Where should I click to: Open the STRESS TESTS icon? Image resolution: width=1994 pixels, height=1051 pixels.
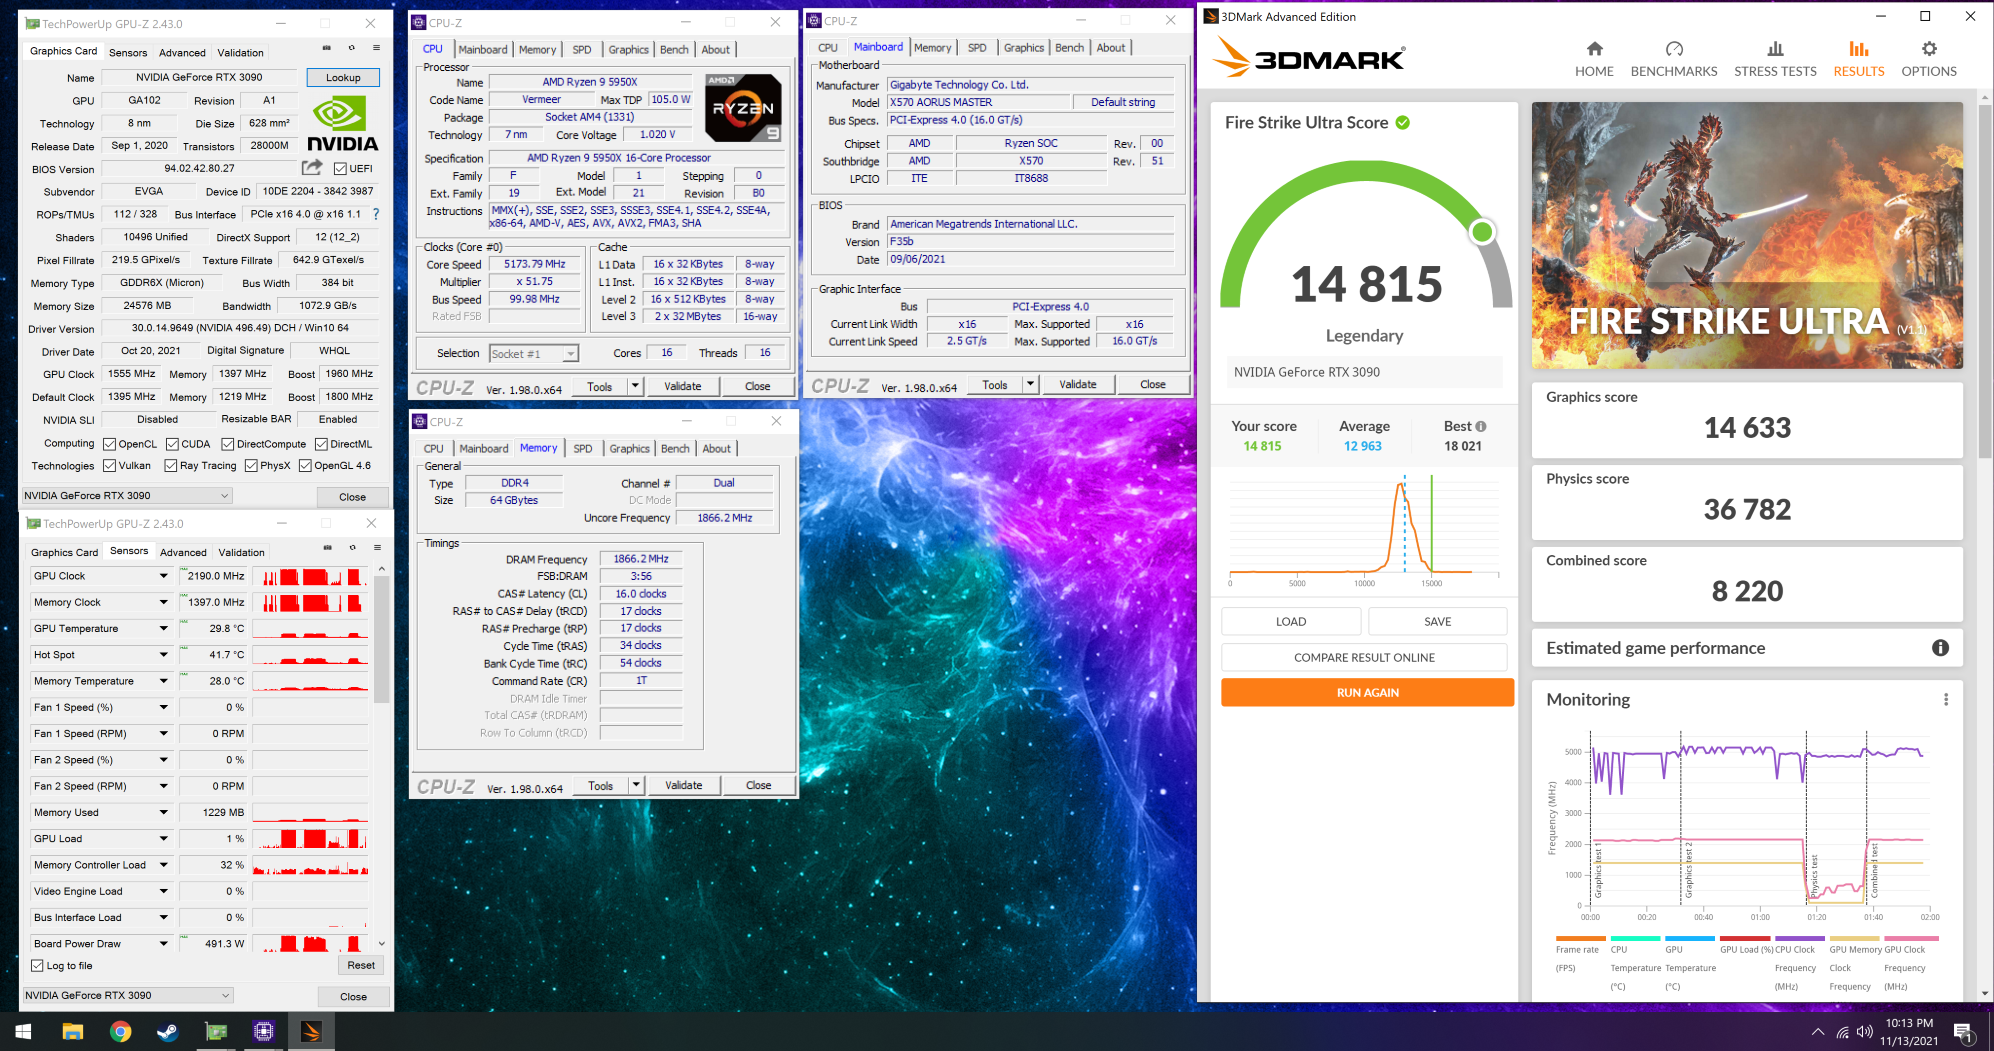[1775, 49]
